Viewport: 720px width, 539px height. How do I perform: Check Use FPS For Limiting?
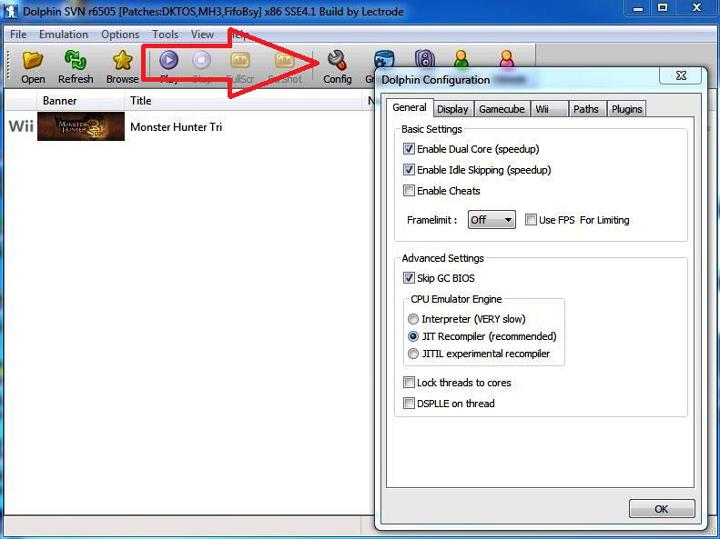[530, 219]
